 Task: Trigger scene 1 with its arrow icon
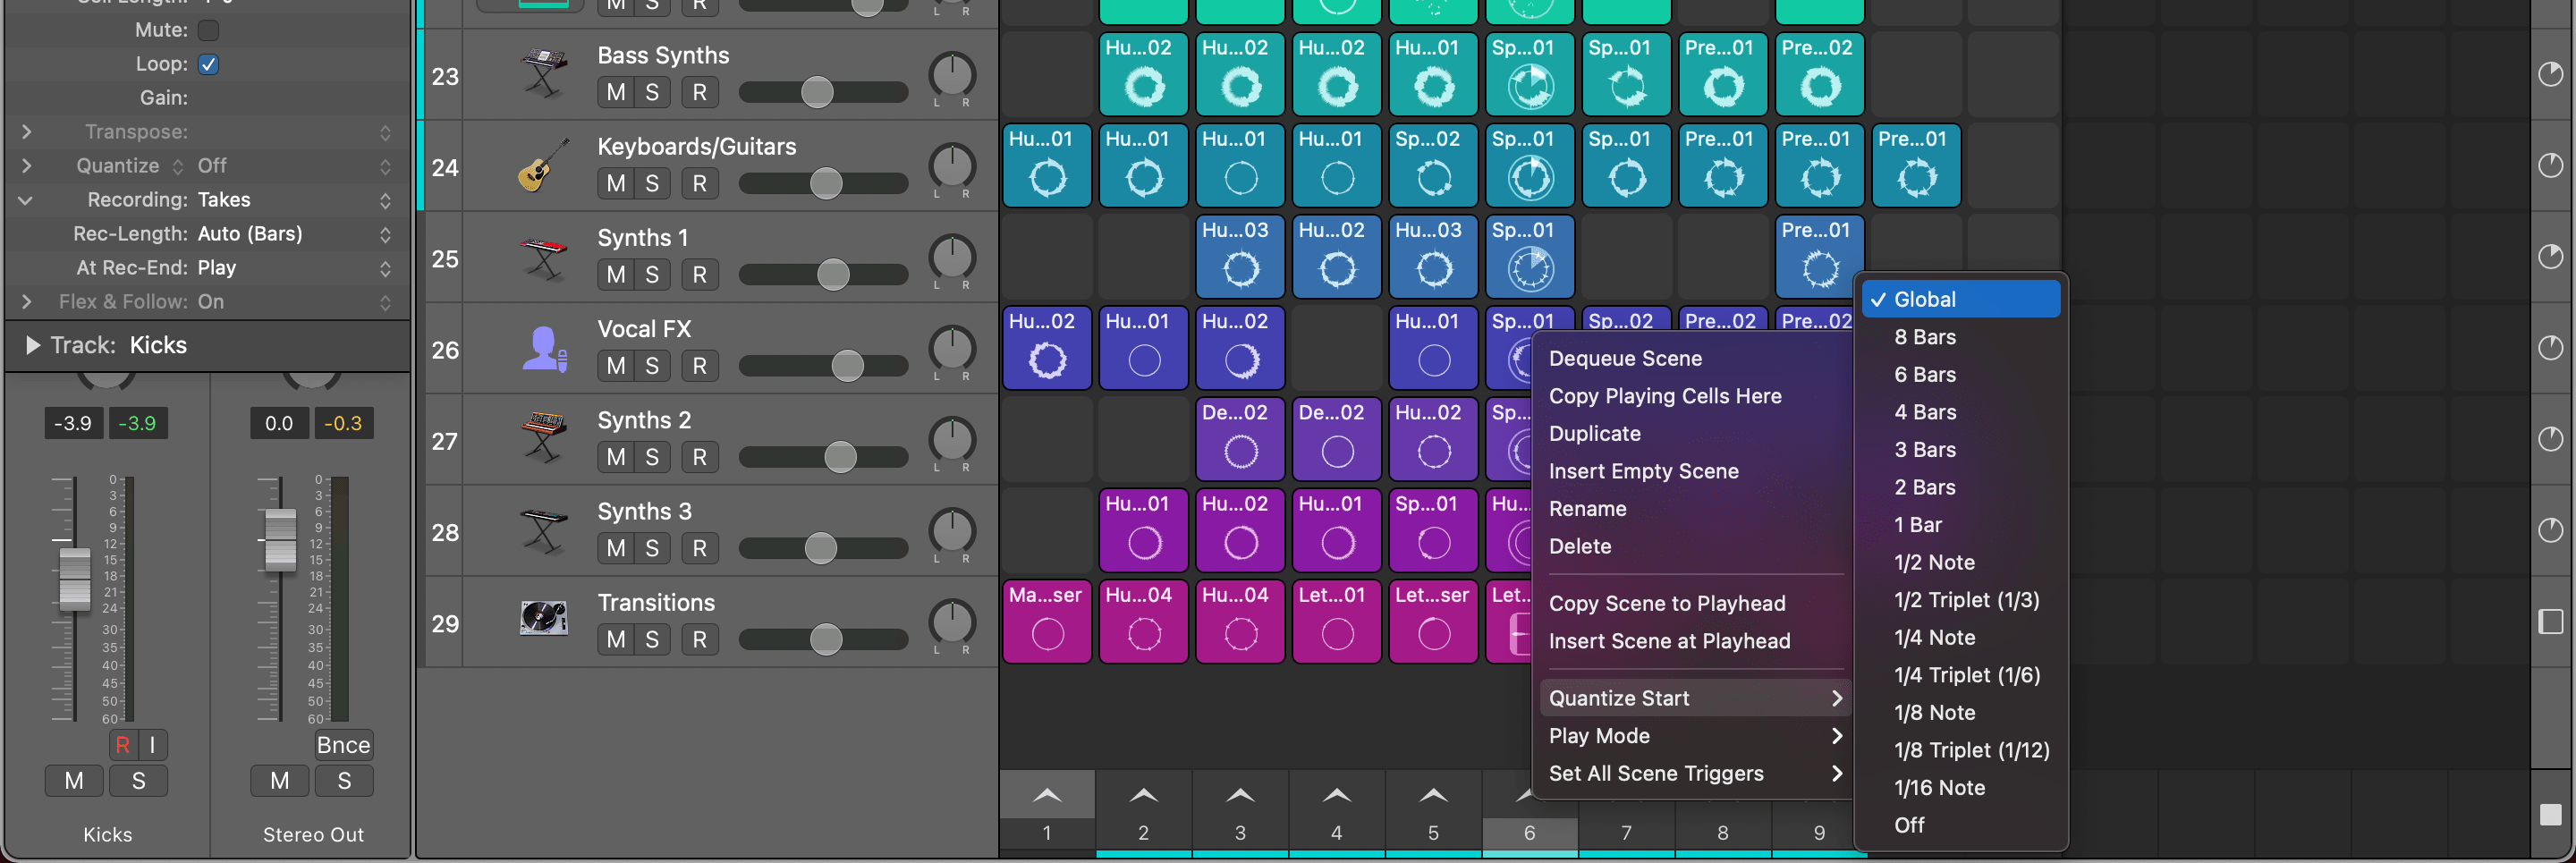coord(1046,795)
